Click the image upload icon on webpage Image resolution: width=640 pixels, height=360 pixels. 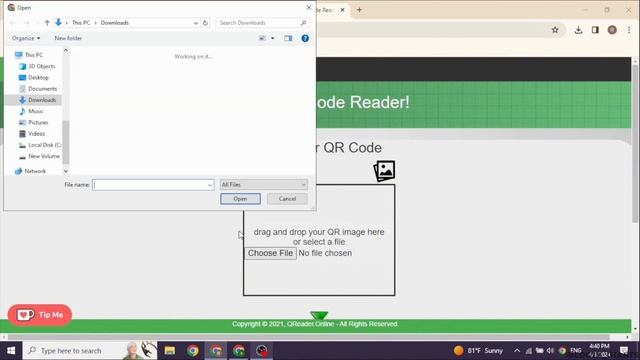[384, 171]
